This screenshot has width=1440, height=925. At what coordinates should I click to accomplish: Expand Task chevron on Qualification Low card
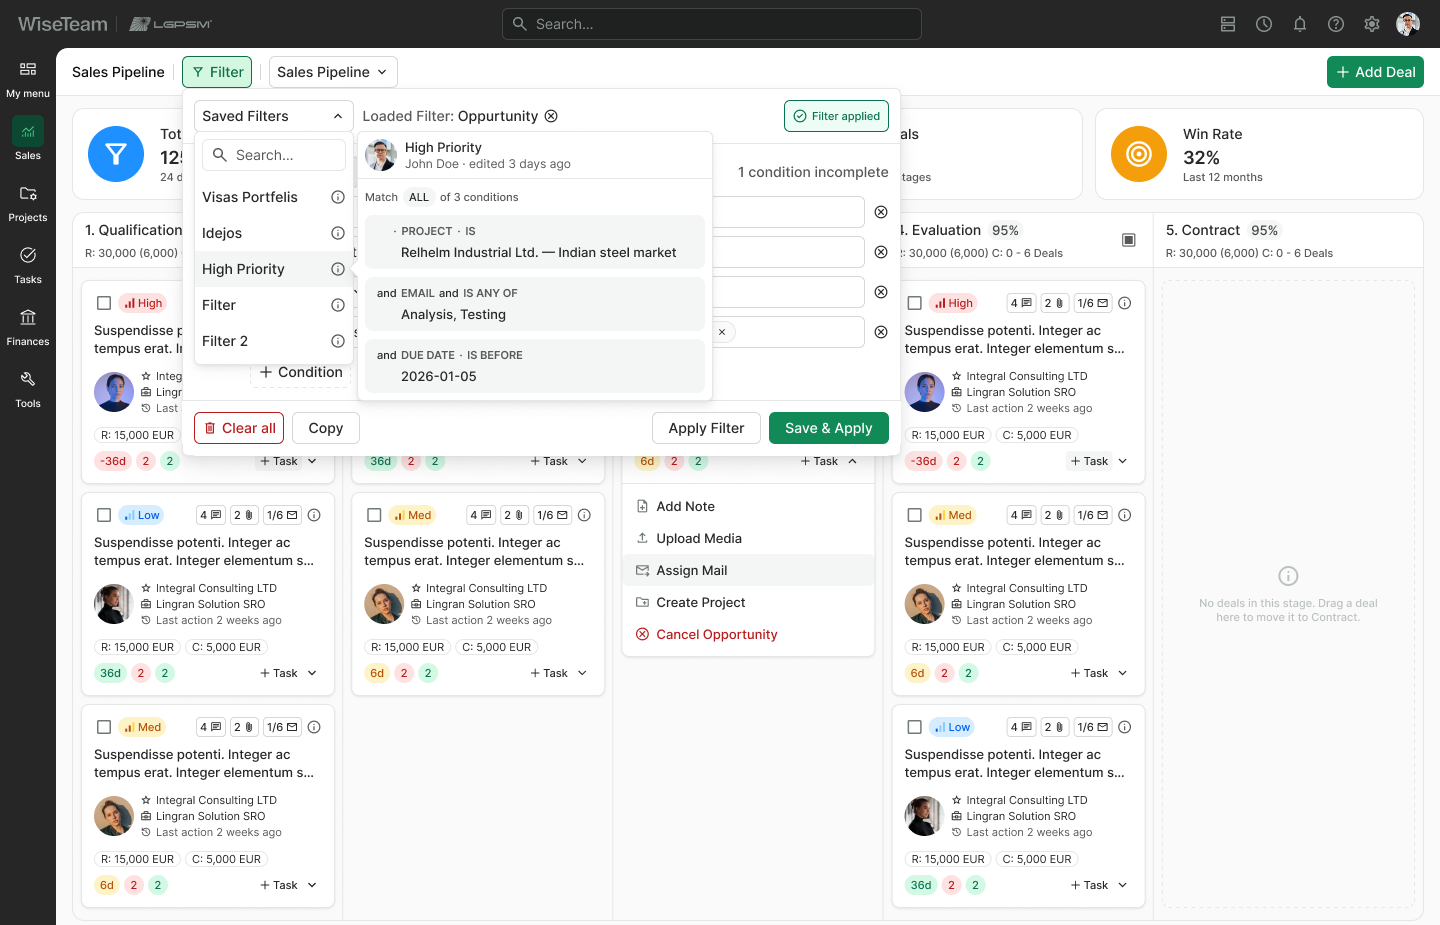pos(313,673)
